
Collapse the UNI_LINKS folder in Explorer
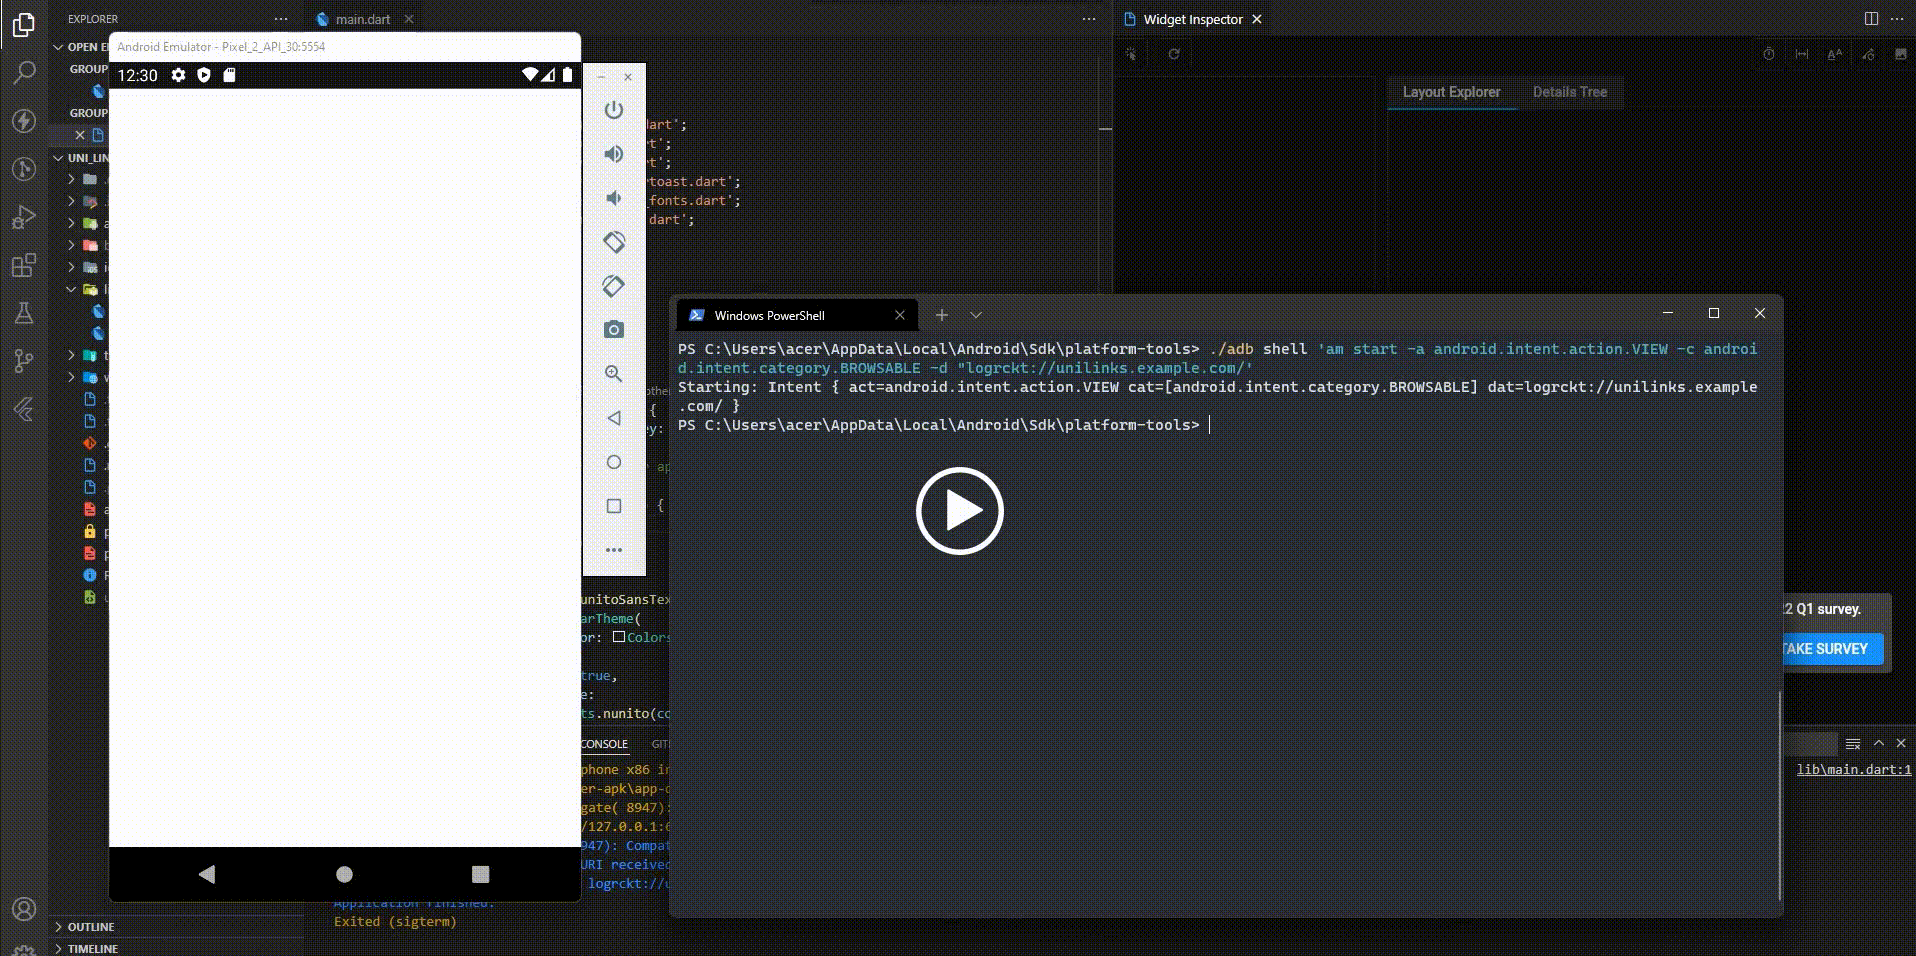[58, 157]
